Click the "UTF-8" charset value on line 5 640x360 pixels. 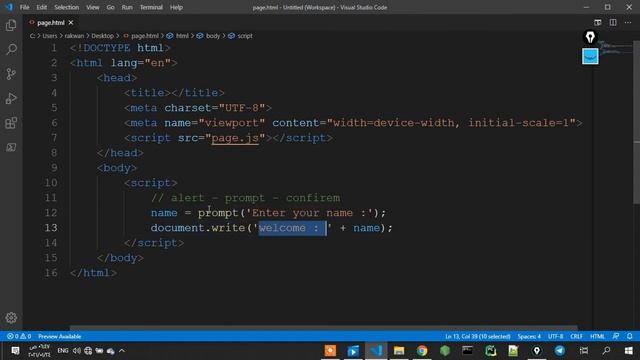(x=242, y=108)
